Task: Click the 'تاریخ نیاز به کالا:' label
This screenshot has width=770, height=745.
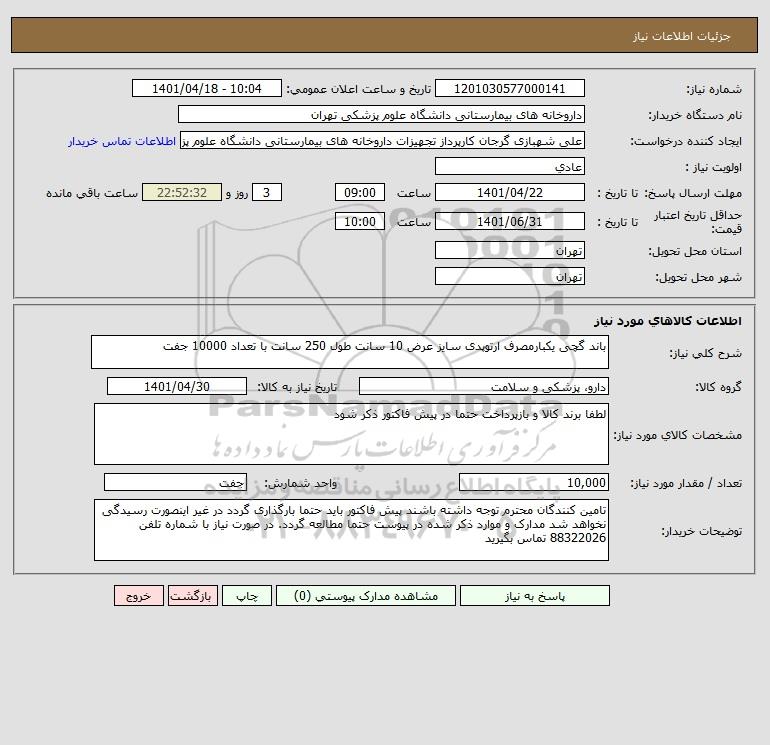Action: (x=297, y=387)
